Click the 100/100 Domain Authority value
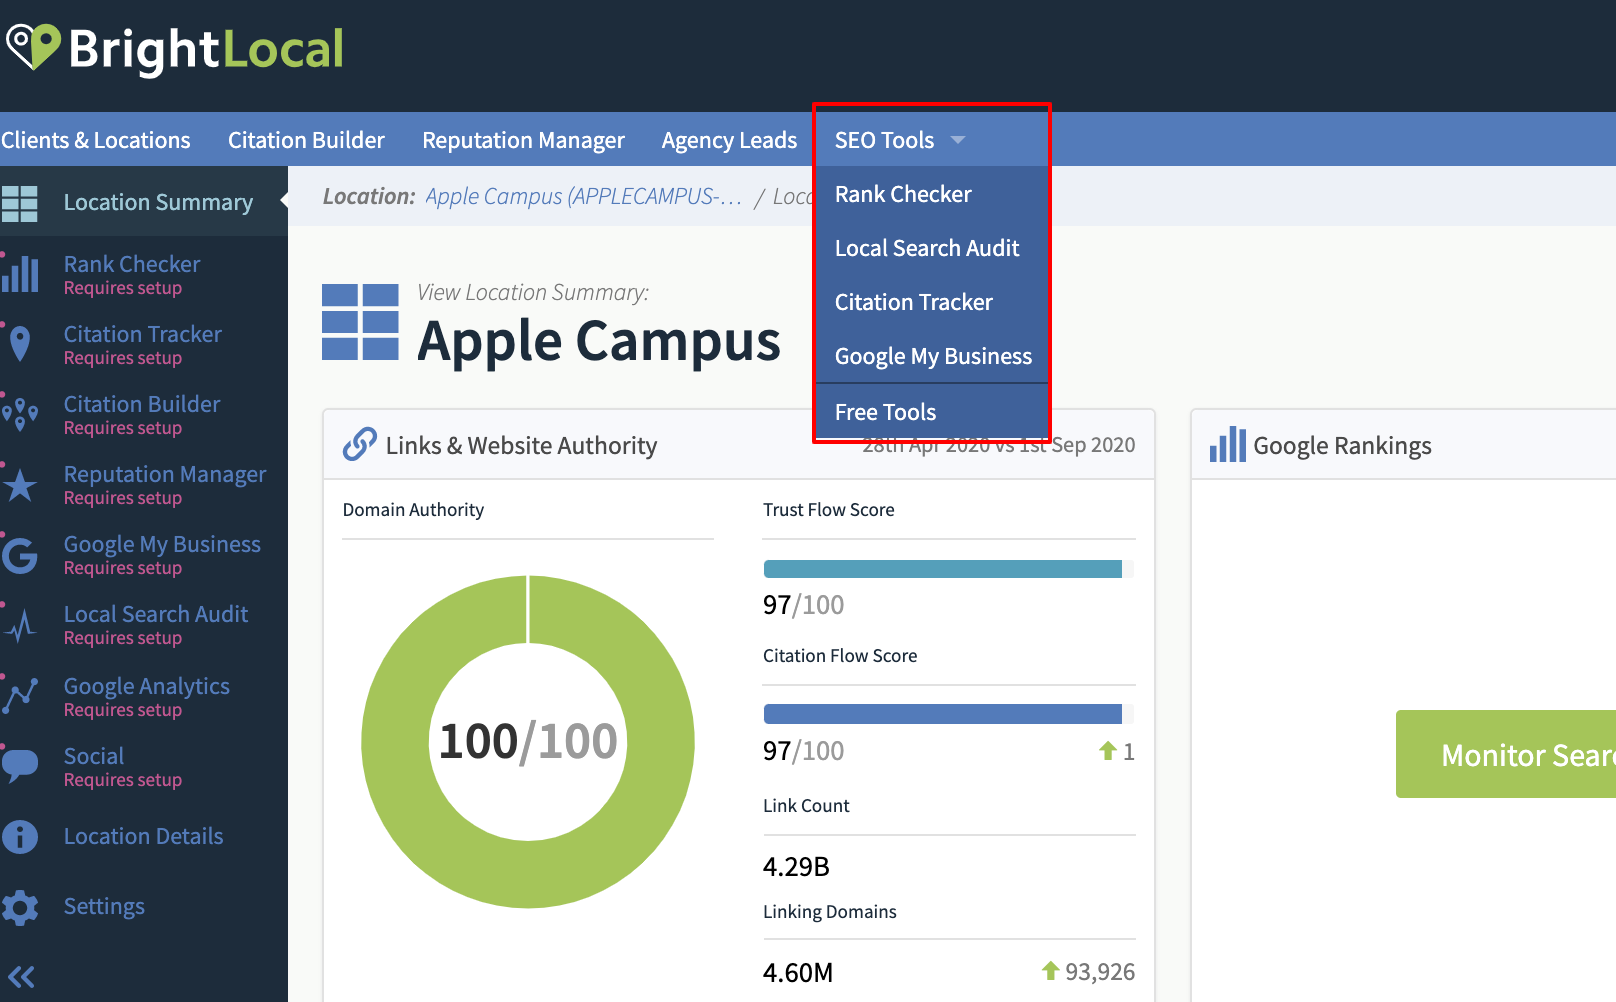1616x1002 pixels. point(528,741)
